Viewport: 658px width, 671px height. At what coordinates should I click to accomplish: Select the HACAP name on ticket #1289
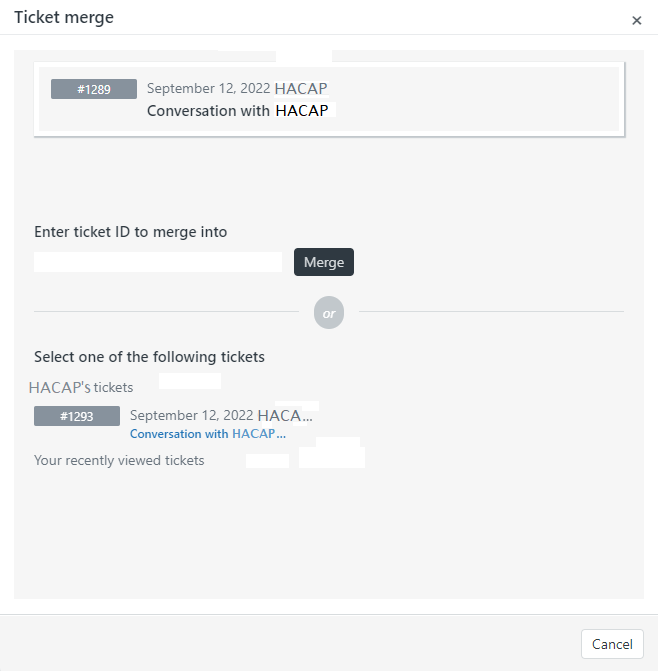click(x=301, y=88)
